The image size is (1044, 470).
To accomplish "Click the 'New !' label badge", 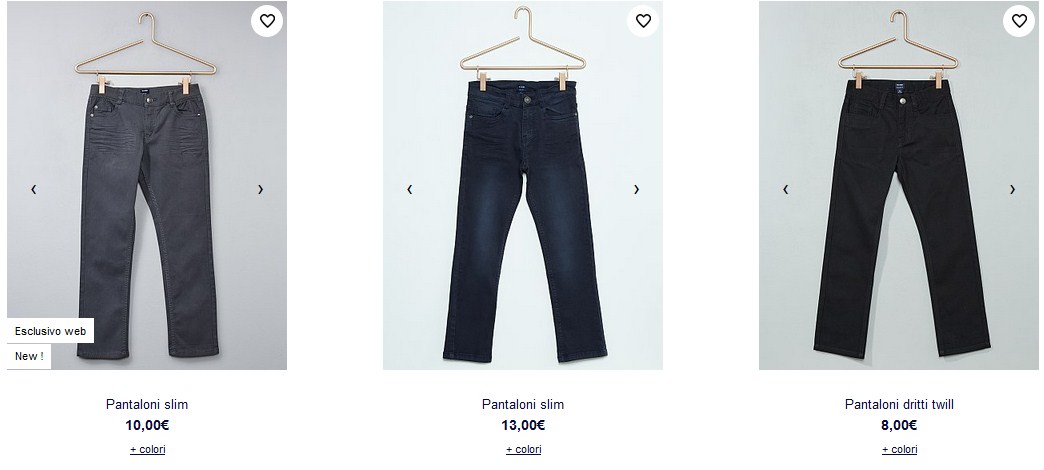I will (x=29, y=356).
